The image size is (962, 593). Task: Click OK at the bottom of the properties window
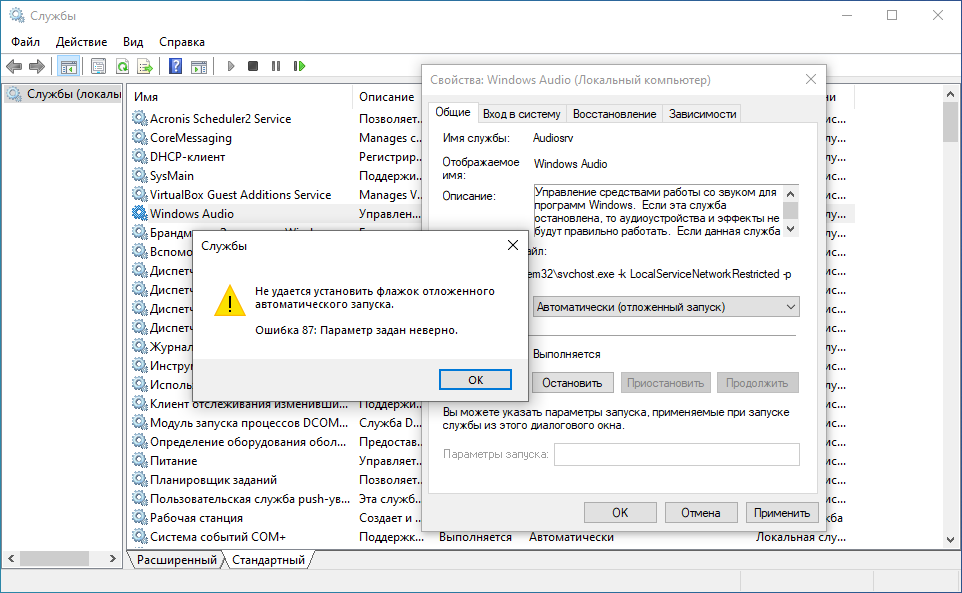click(620, 513)
